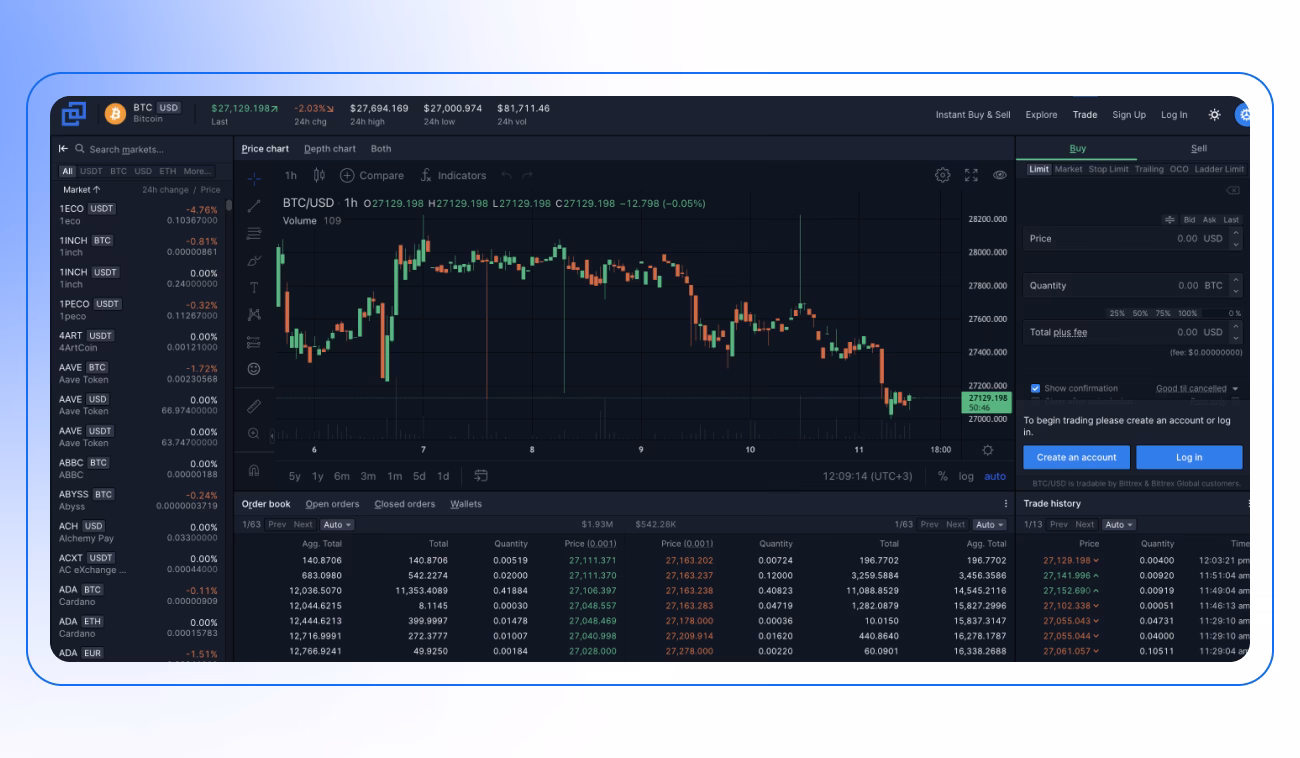
Task: Select the brush drawing tool
Action: (x=251, y=259)
